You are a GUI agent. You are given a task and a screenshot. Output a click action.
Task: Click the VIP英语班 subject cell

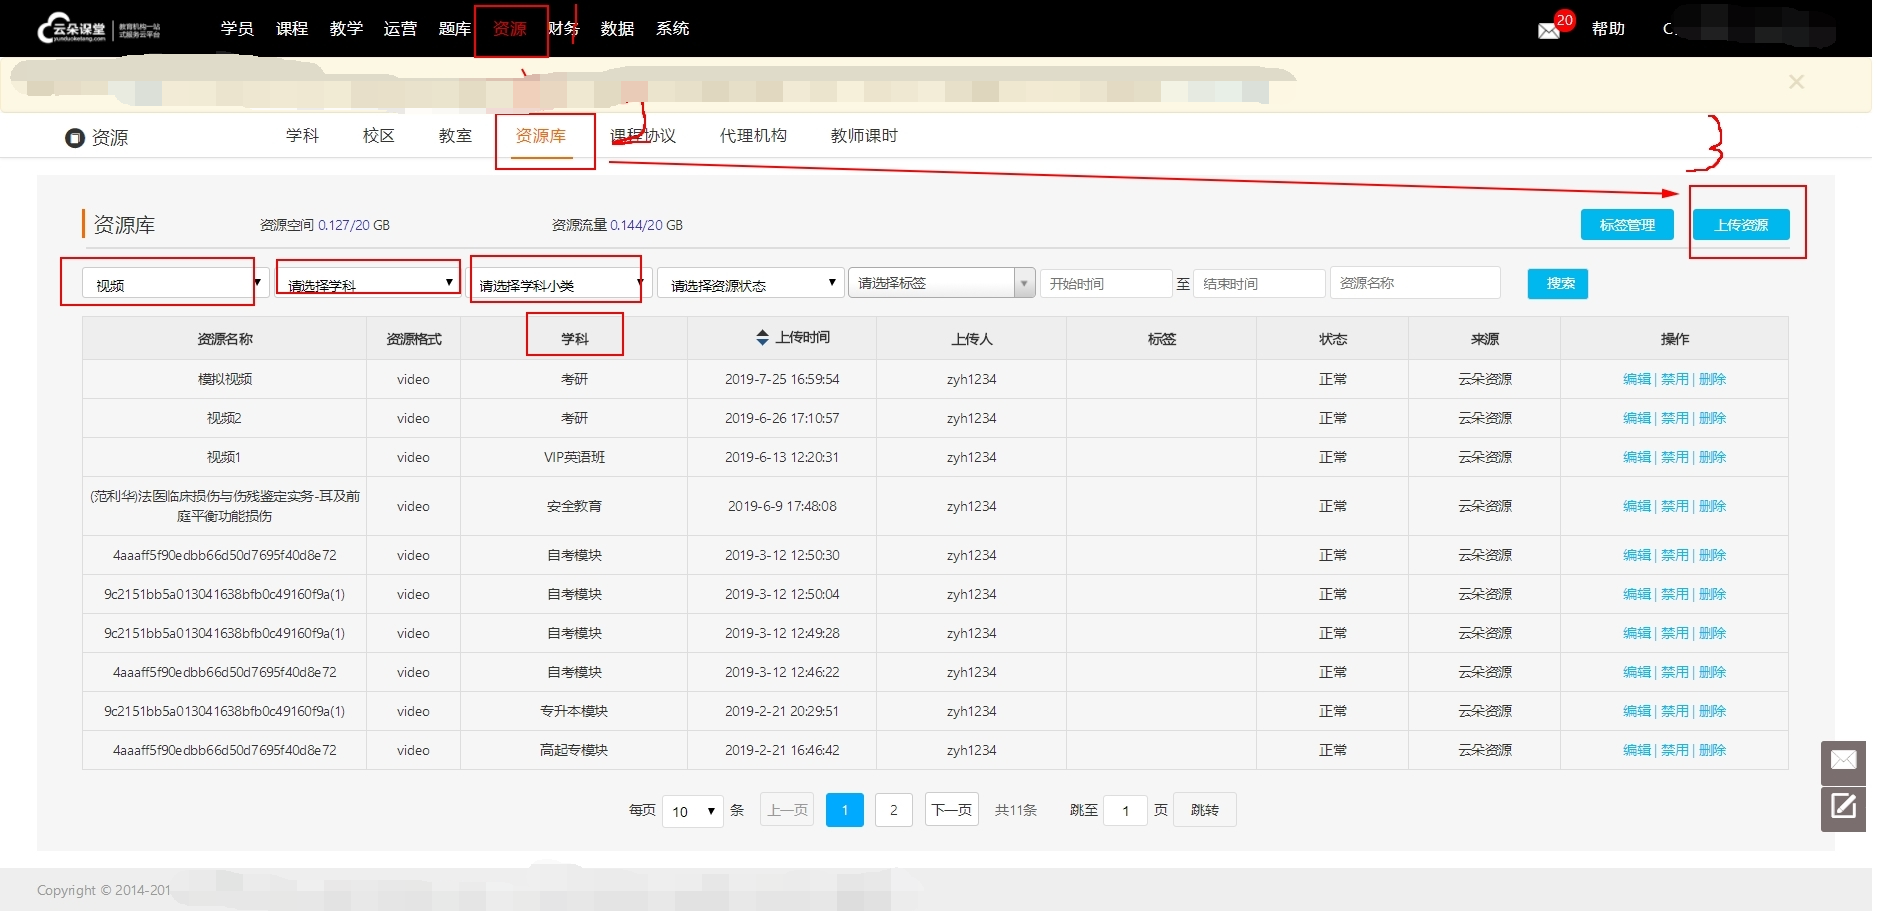click(x=574, y=457)
